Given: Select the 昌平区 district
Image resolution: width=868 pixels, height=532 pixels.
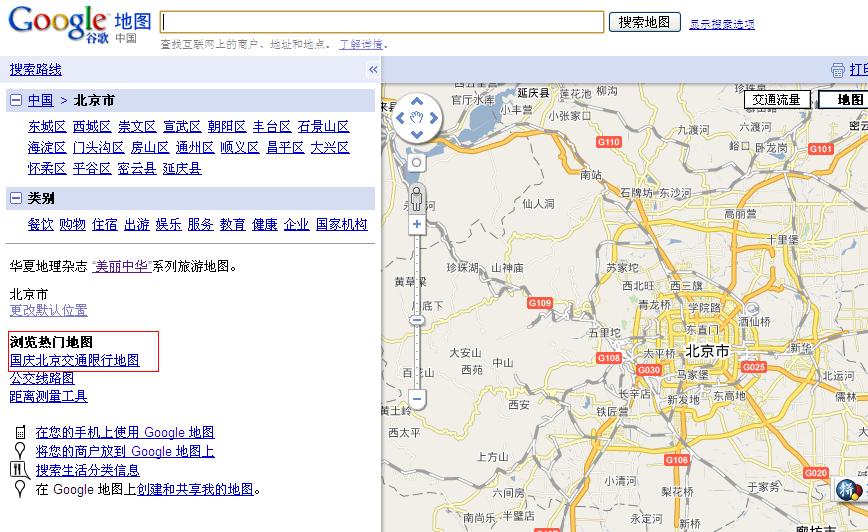Looking at the screenshot, I should (285, 148).
